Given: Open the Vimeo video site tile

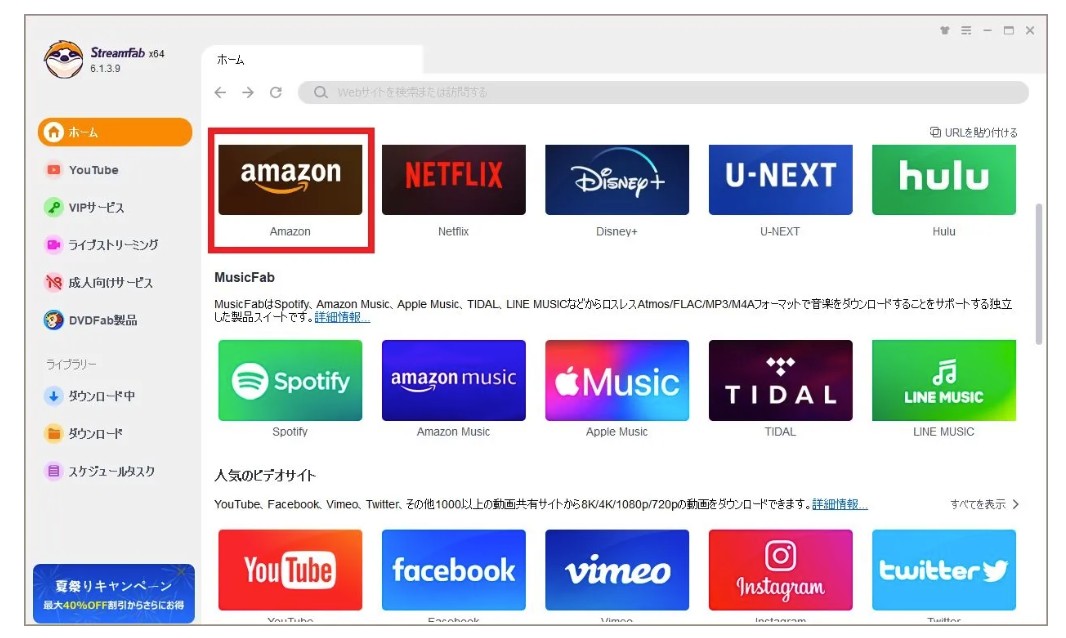Looking at the screenshot, I should pyautogui.click(x=617, y=570).
